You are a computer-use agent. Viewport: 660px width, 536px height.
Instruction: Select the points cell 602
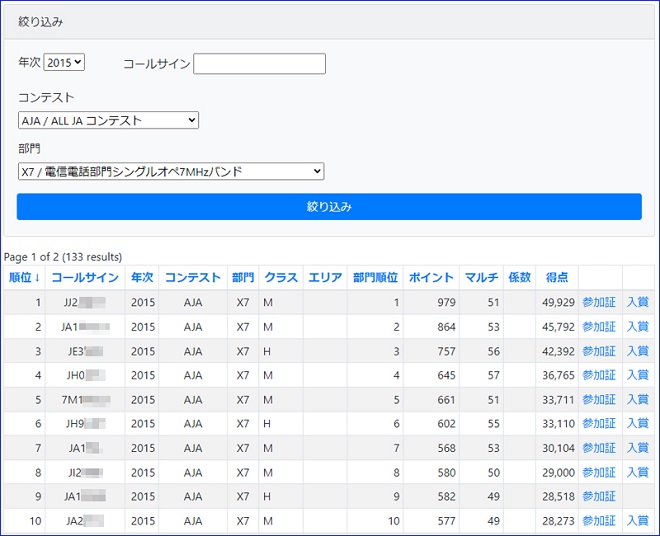[431, 424]
